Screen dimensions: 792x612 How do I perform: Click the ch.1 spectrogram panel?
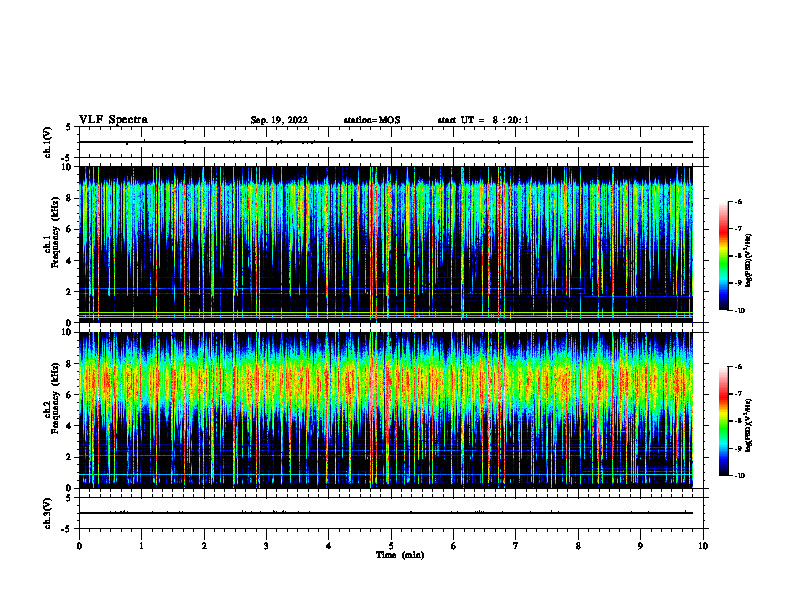(x=386, y=244)
